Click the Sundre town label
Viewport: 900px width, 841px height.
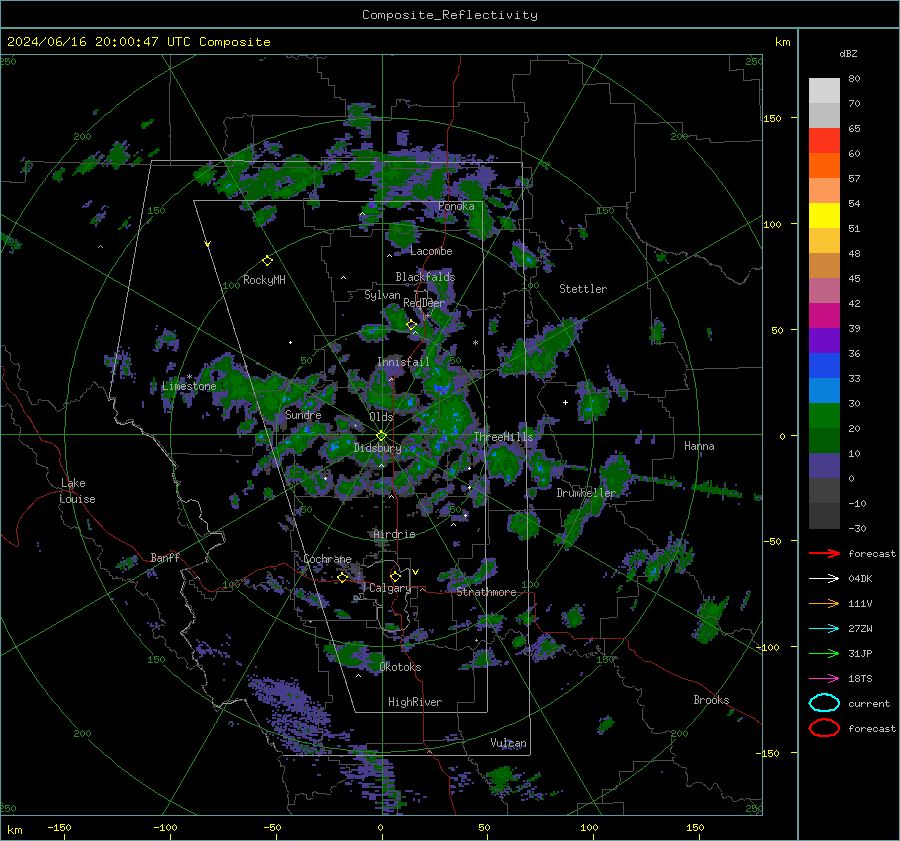(x=303, y=415)
